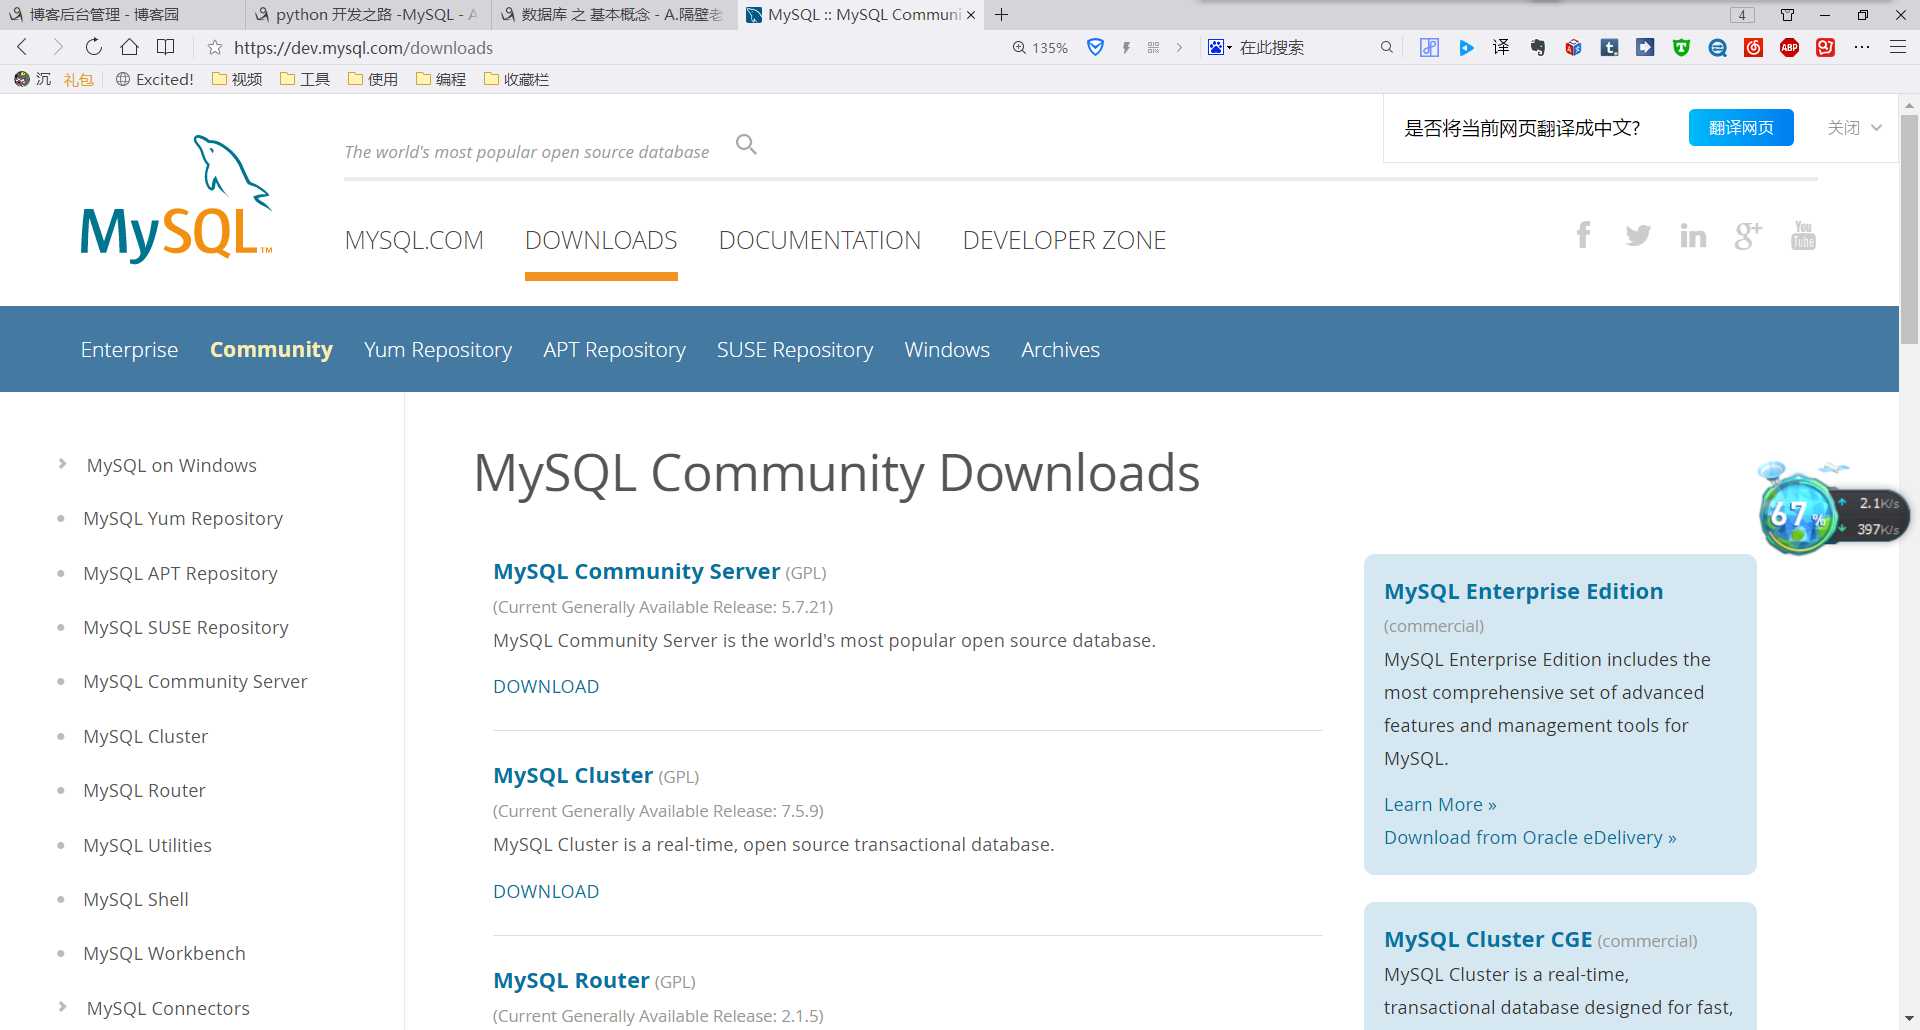Open MySQL Workbench sidebar link
This screenshot has width=1920, height=1030.
click(x=164, y=953)
